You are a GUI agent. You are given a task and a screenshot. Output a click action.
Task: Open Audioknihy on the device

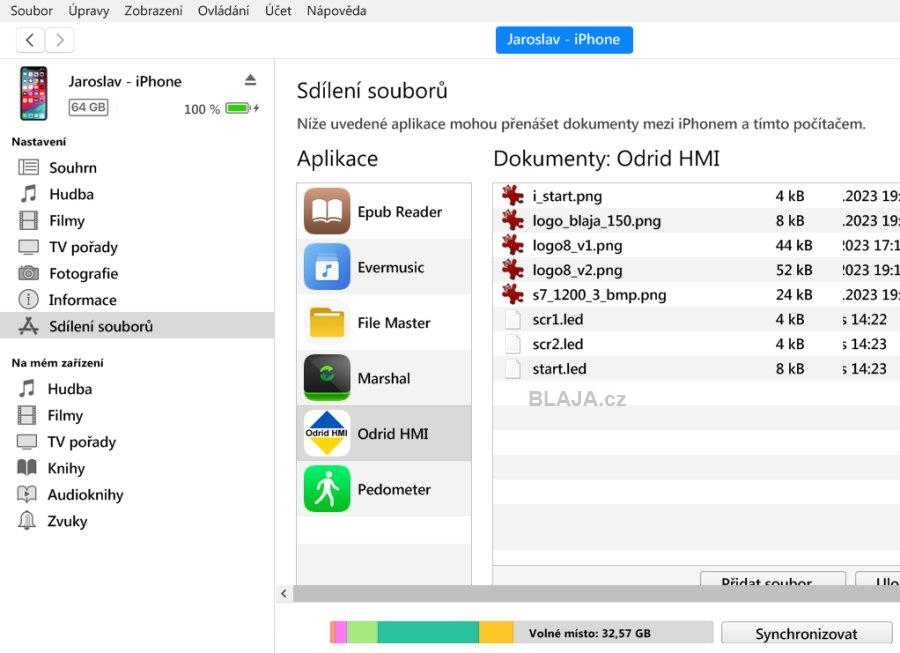tap(137, 495)
